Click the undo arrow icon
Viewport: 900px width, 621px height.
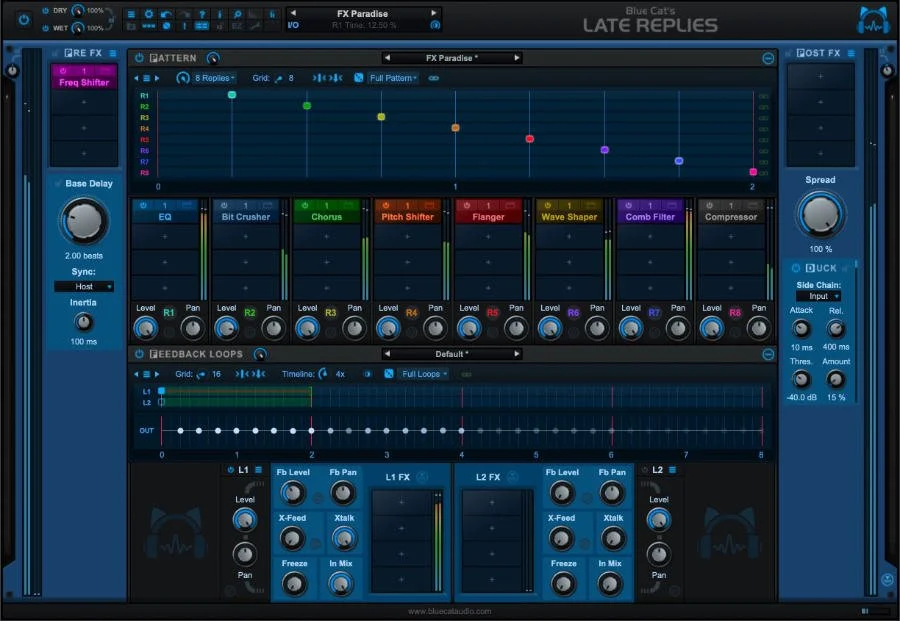coord(166,14)
